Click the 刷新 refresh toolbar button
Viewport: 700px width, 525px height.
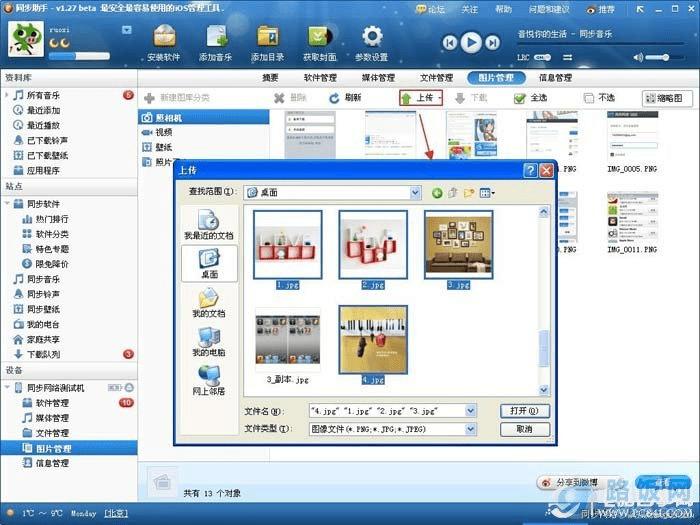click(345, 98)
